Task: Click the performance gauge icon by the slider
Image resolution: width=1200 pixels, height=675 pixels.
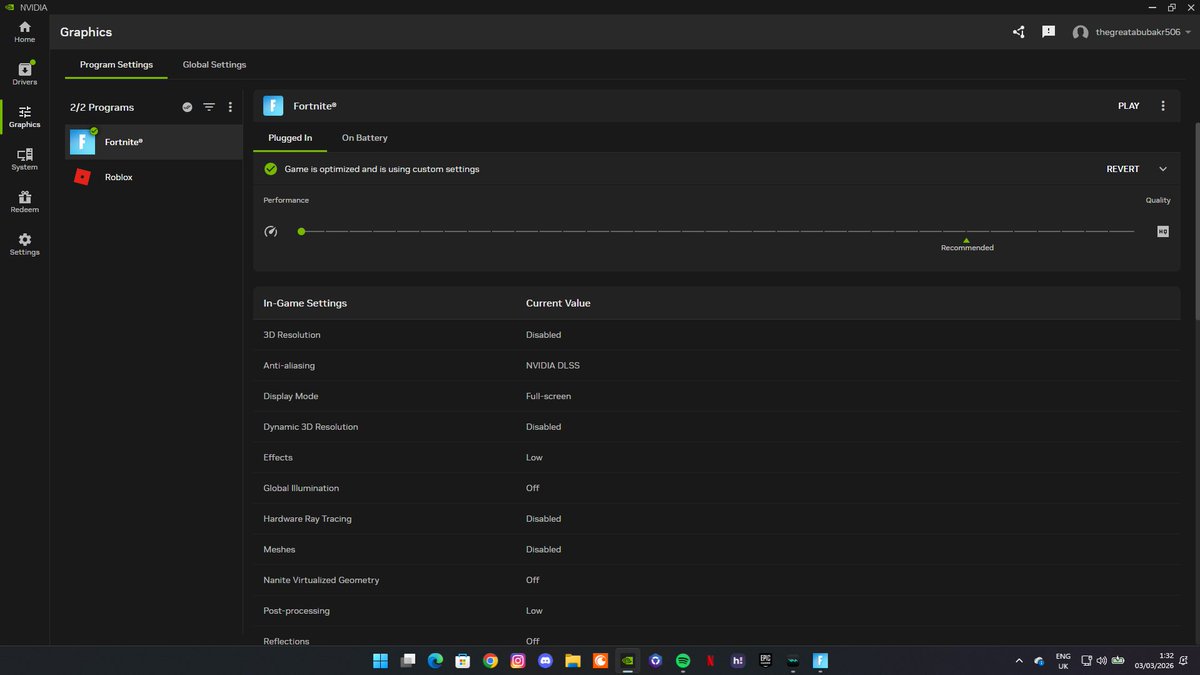Action: point(271,231)
